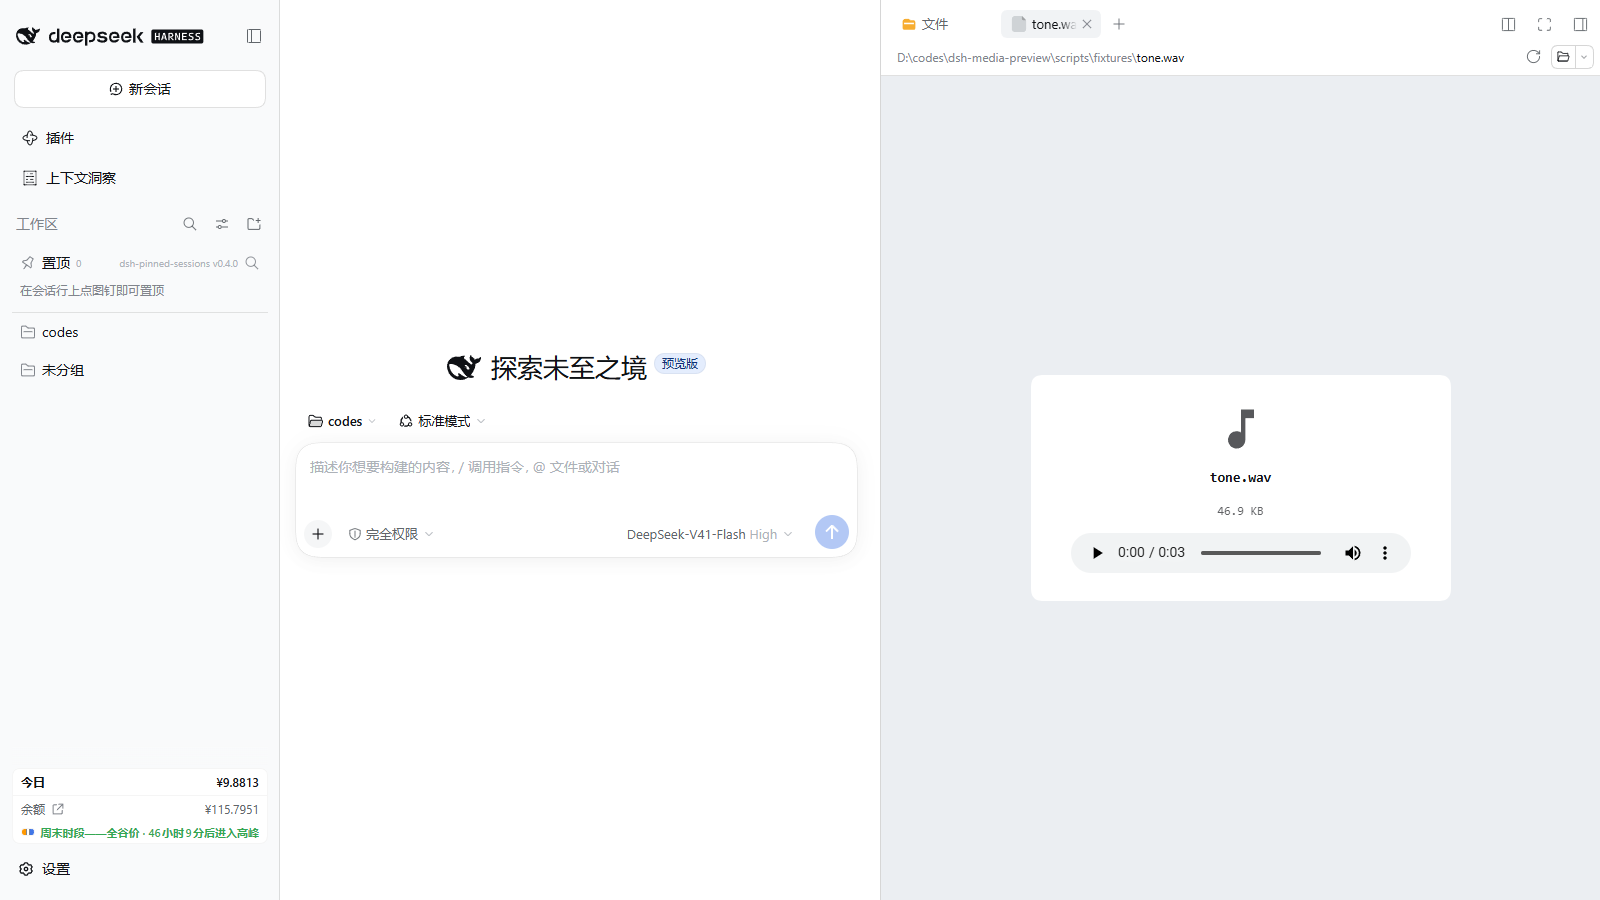Open workspace filter settings icon
This screenshot has height=900, width=1600.
point(222,224)
